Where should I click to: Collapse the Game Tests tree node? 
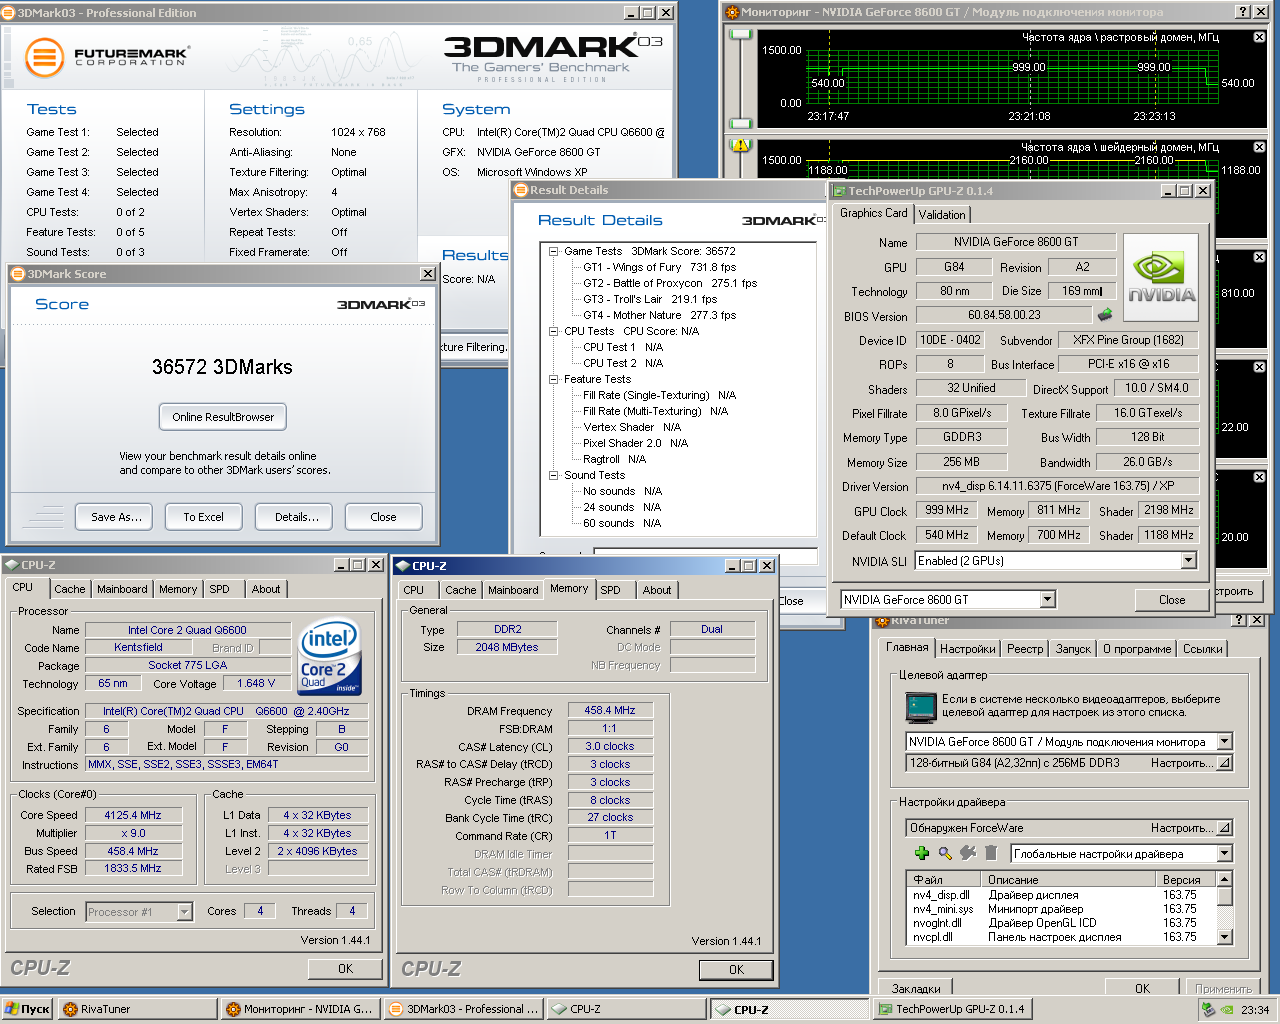[x=553, y=251]
